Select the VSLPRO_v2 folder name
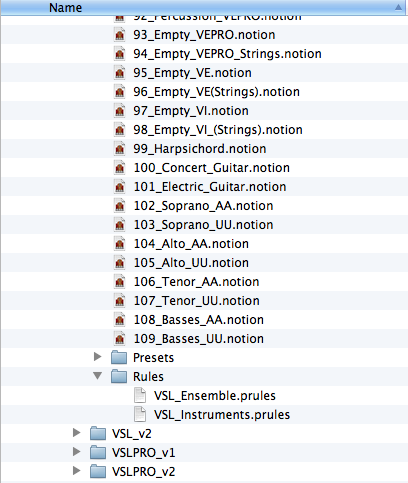The width and height of the screenshot is (408, 483). [143, 472]
